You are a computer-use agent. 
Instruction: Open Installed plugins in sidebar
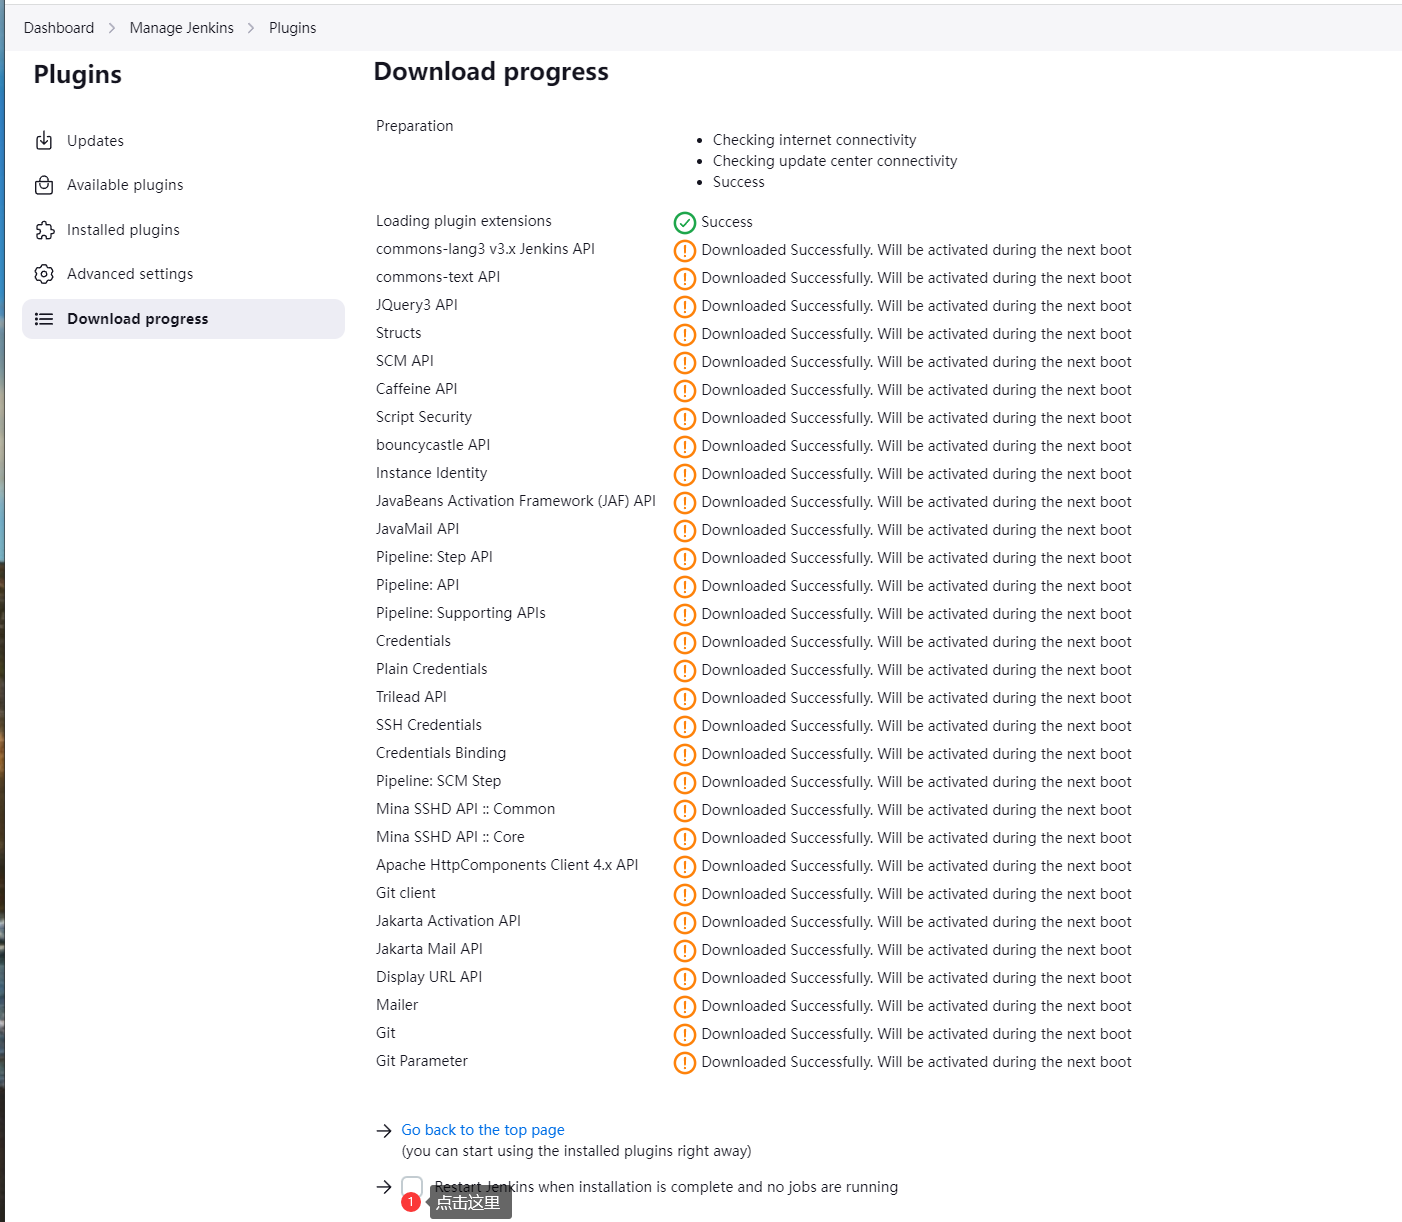183,230
